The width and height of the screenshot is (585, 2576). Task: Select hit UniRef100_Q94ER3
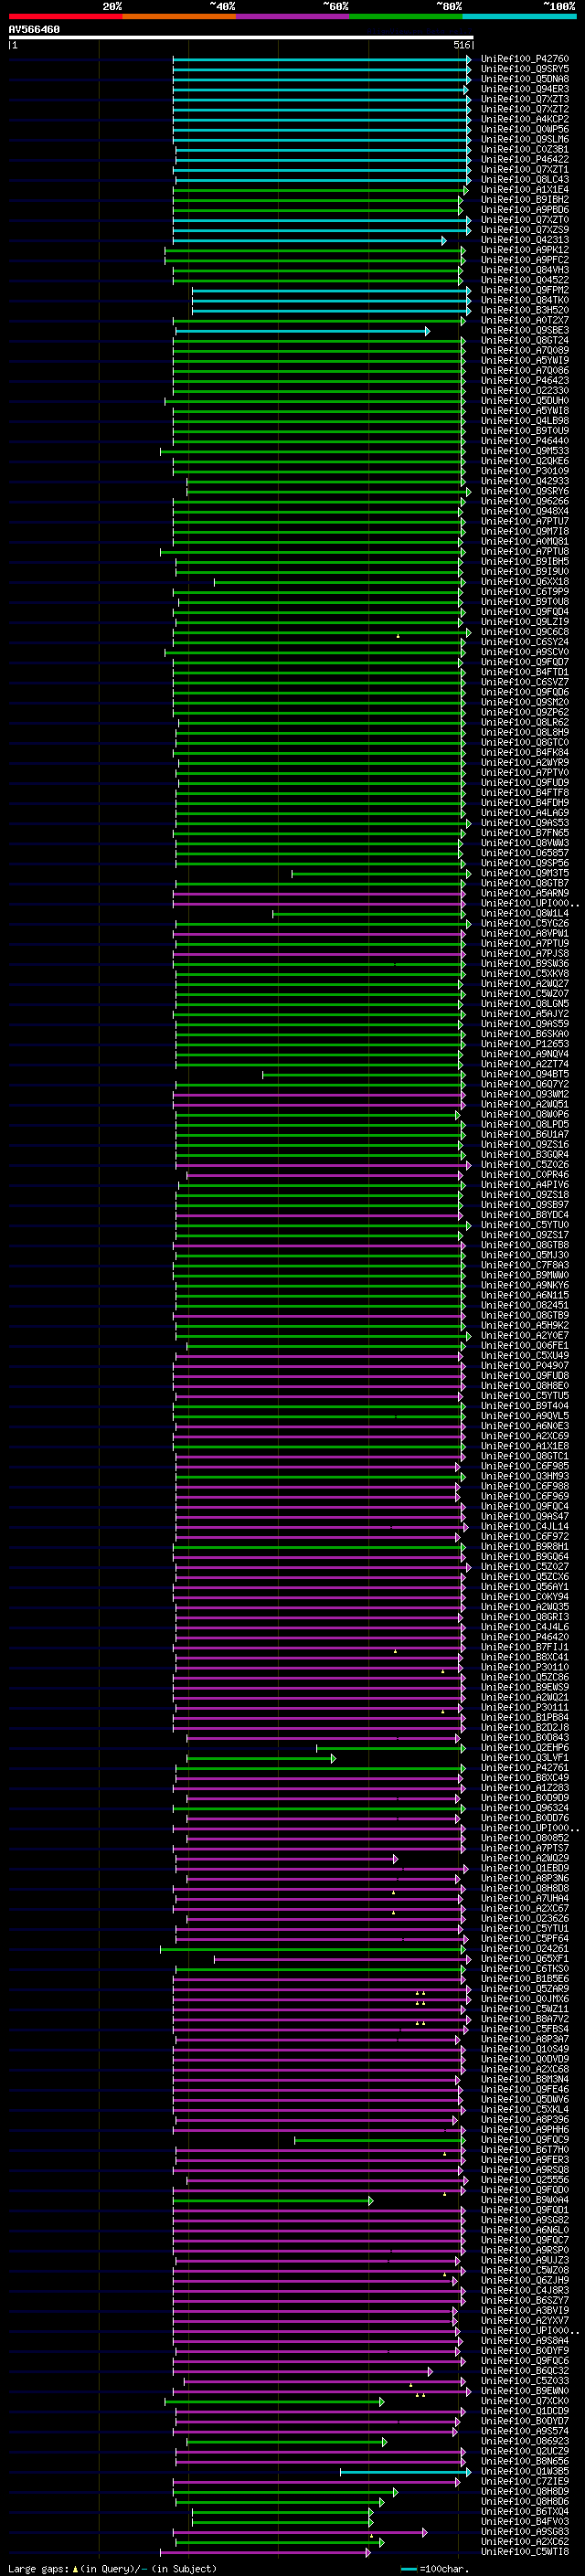[525, 89]
